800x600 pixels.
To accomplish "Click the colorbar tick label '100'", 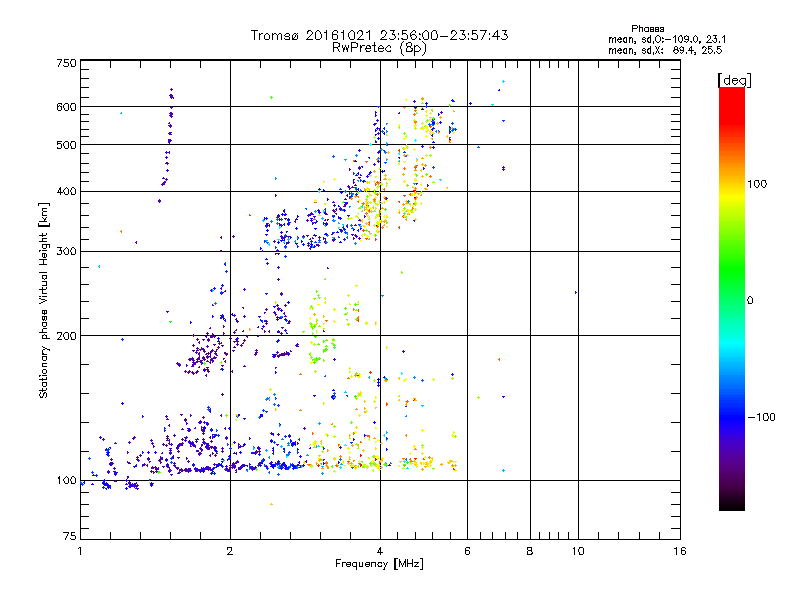I will [757, 184].
